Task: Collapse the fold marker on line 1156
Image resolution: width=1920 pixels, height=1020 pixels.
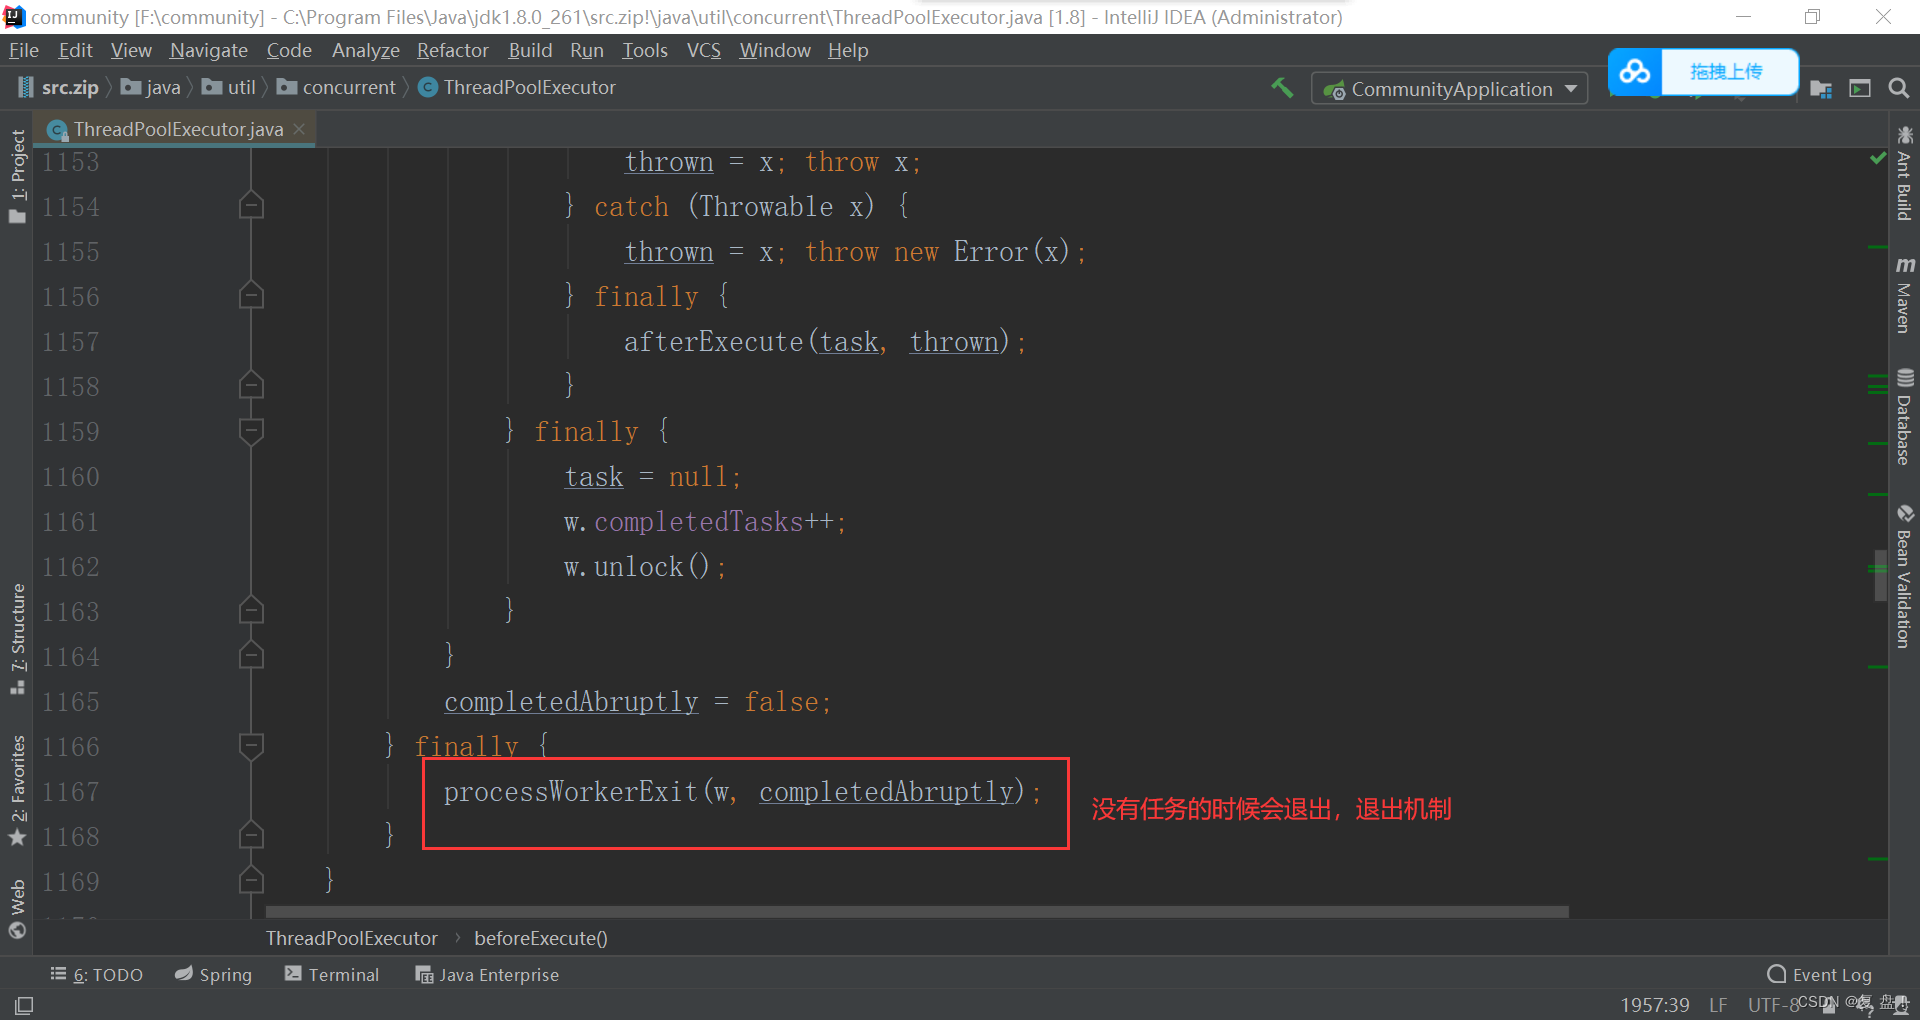Action: (x=251, y=296)
